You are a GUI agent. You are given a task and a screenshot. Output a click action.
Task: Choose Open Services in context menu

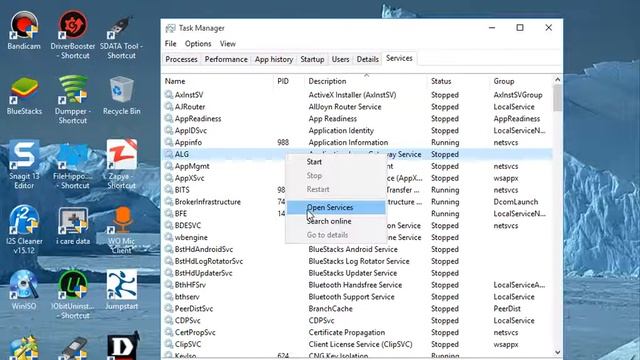[336, 207]
